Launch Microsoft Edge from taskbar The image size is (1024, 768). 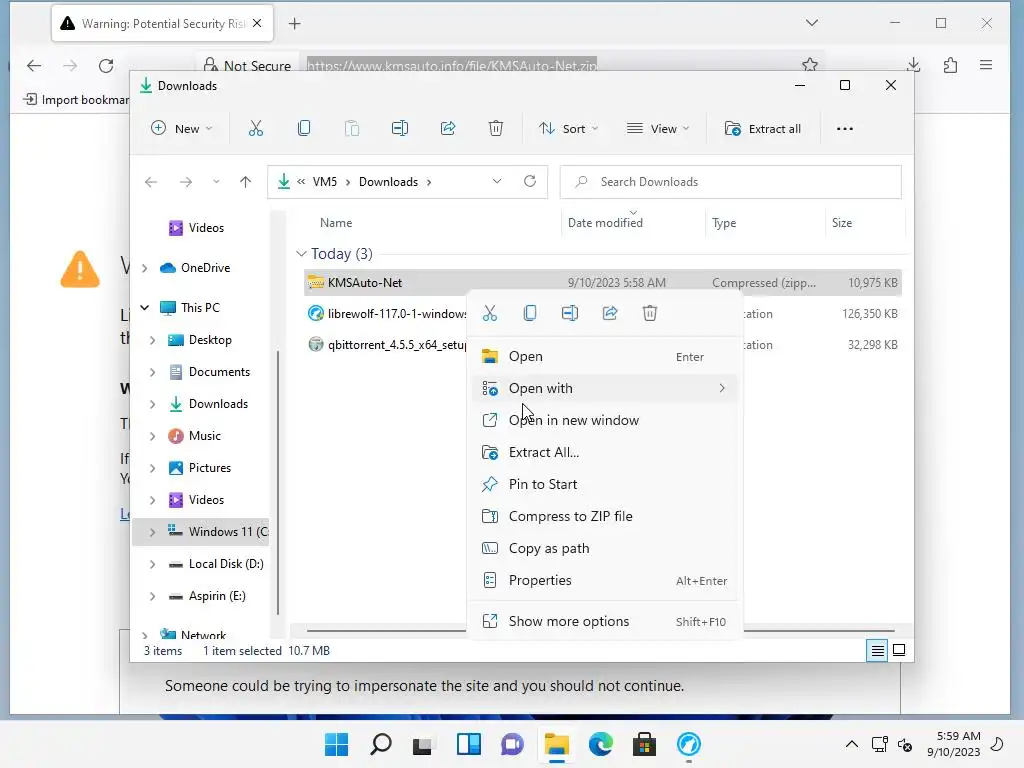pyautogui.click(x=600, y=744)
